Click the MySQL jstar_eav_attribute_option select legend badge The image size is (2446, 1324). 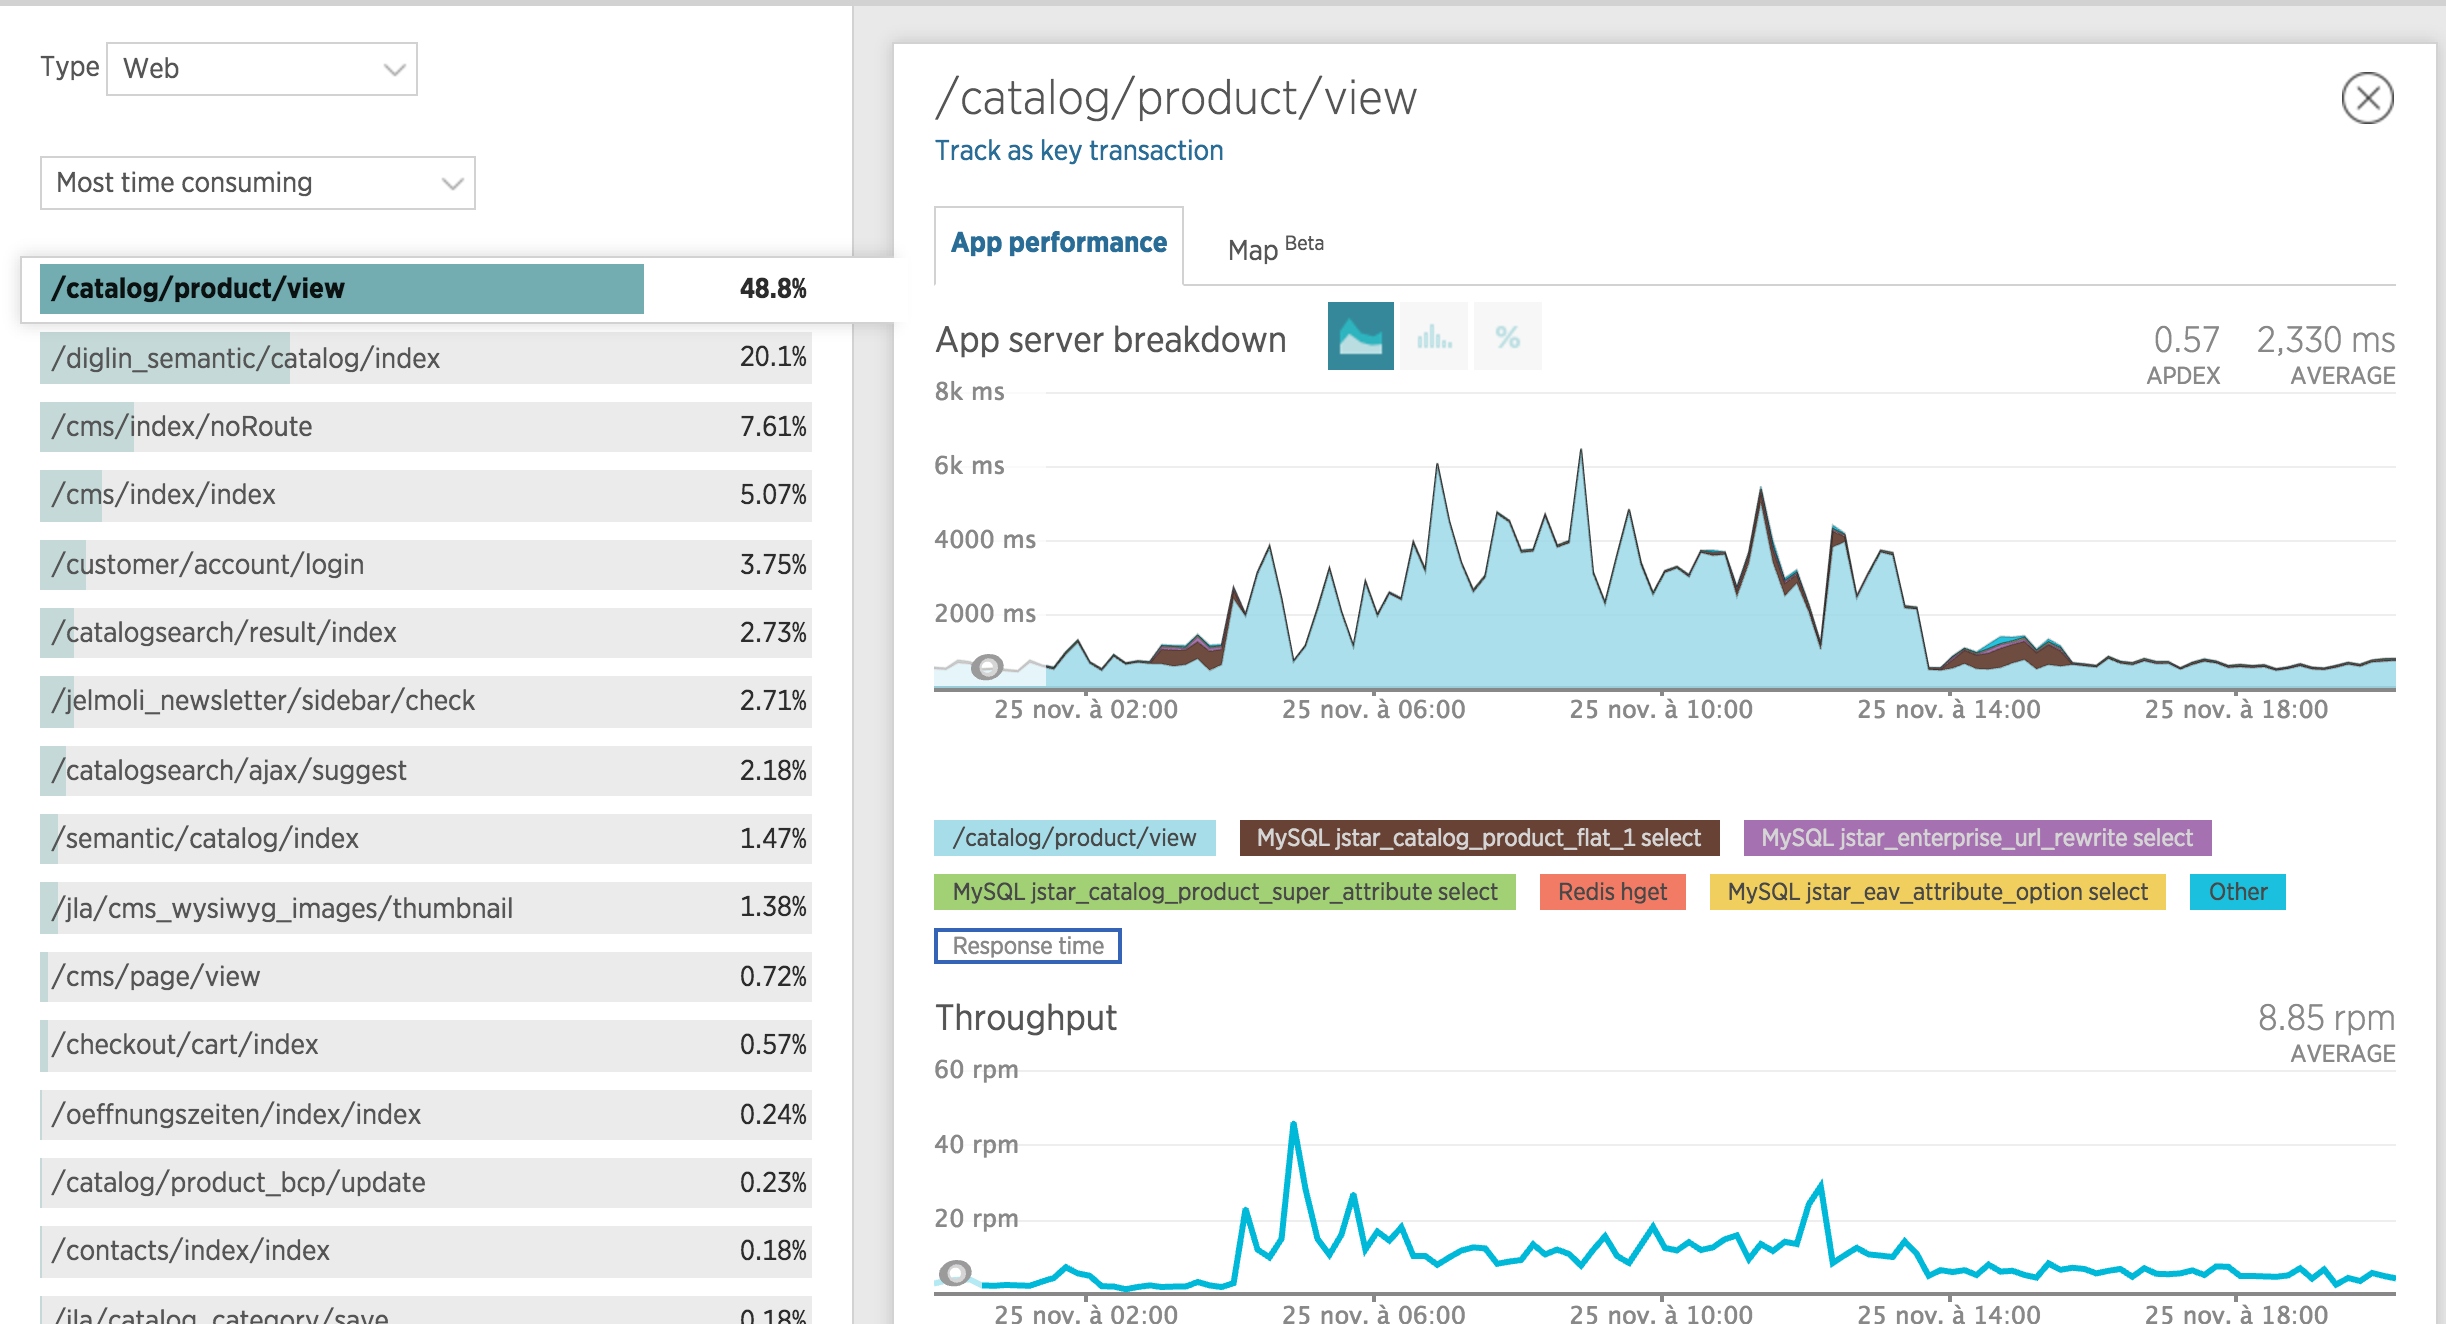pos(1939,890)
